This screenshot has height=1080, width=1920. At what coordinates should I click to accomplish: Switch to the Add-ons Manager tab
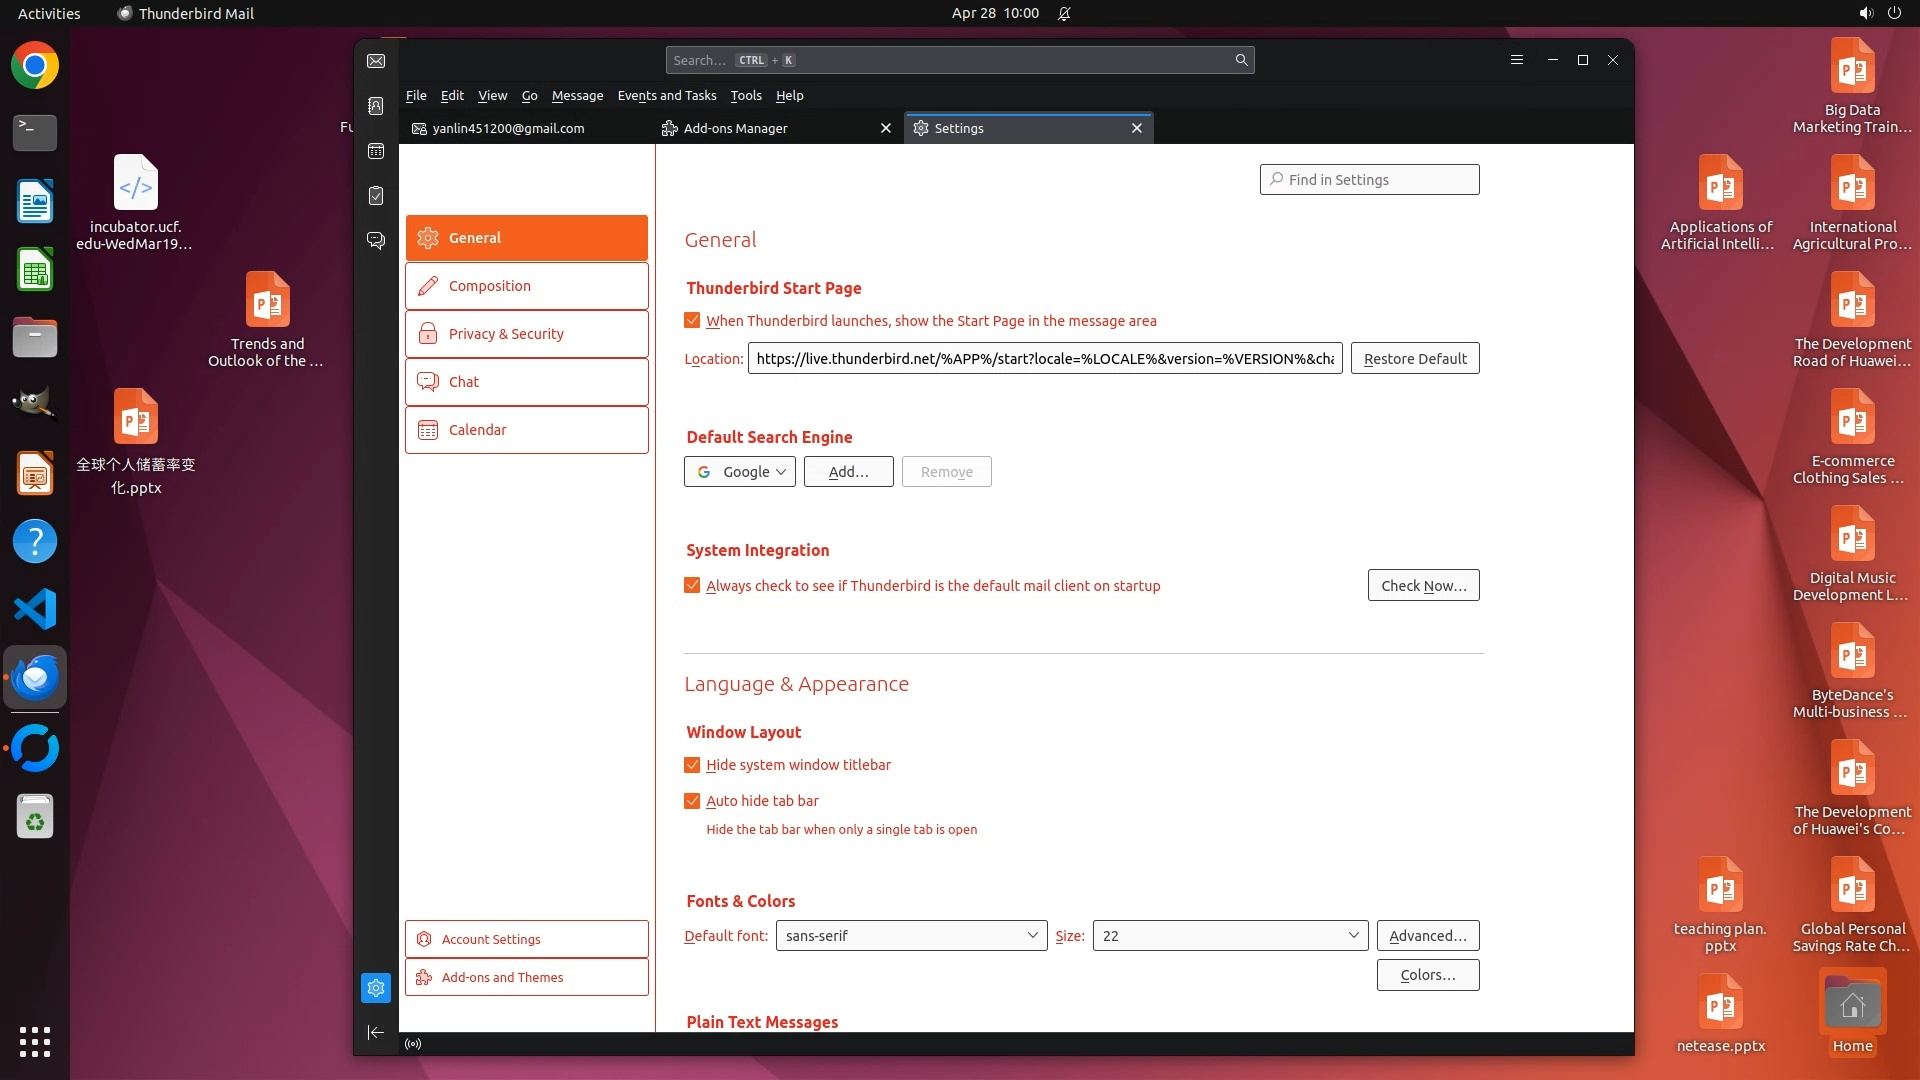[x=736, y=128]
